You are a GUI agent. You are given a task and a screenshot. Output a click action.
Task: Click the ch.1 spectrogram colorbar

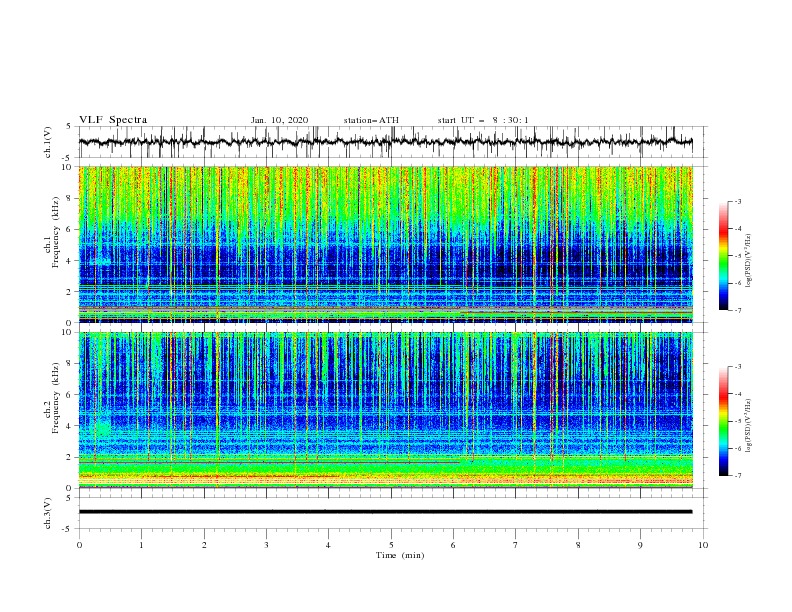coord(723,256)
